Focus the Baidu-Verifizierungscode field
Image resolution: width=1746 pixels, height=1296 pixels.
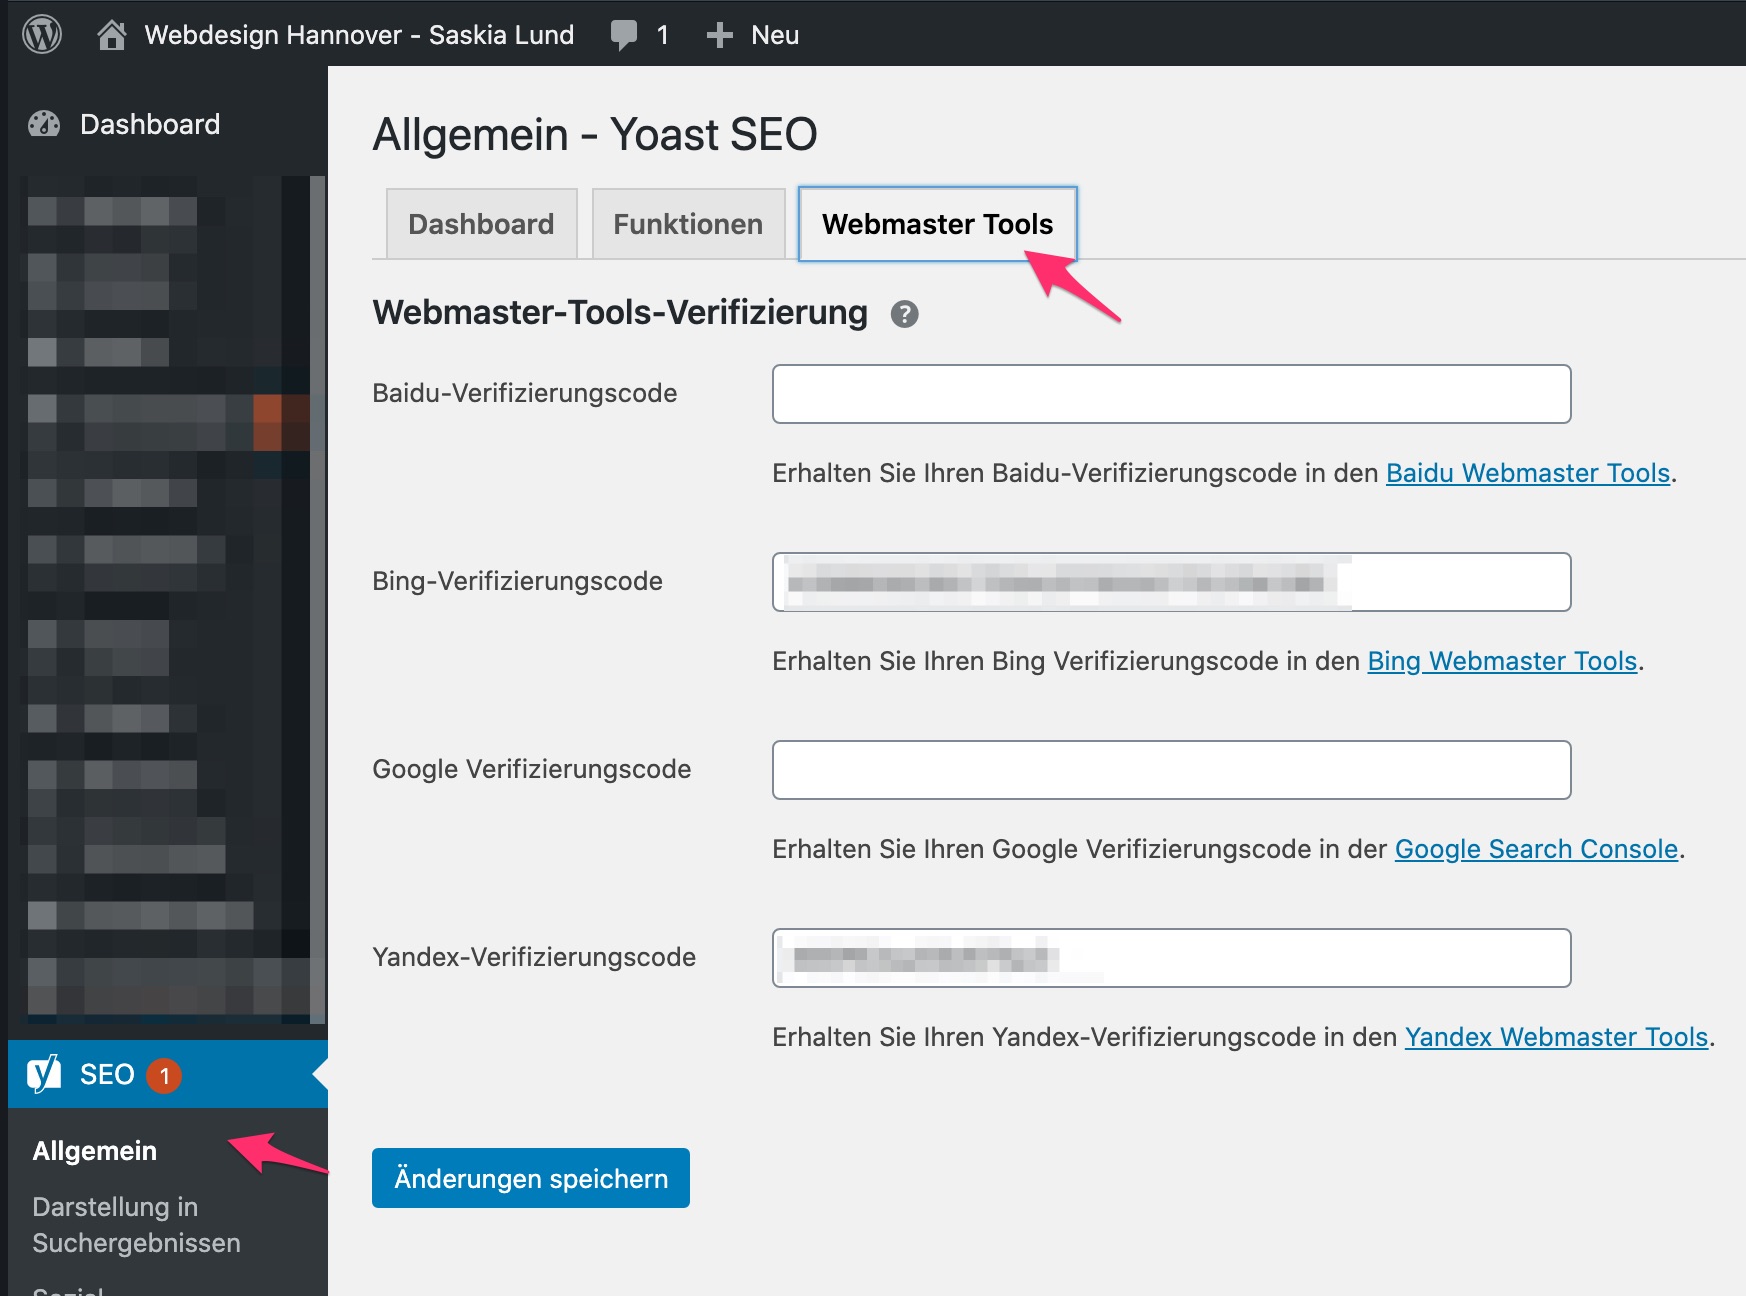coord(1172,394)
